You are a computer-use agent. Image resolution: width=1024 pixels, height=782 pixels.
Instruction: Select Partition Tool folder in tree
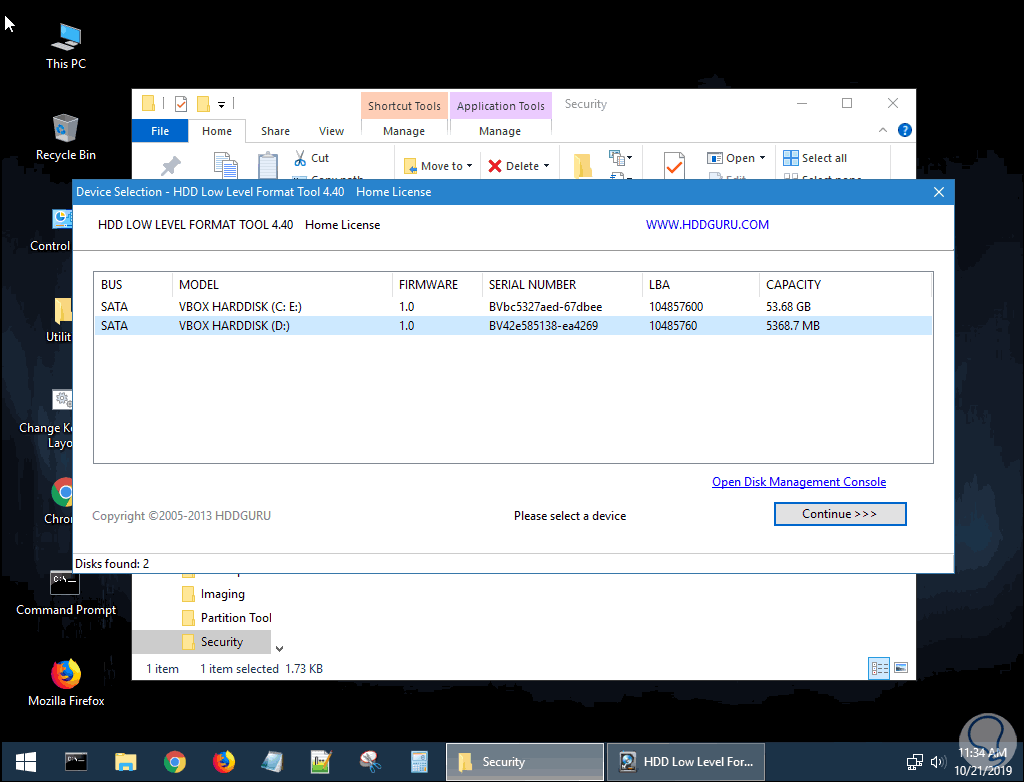(x=226, y=618)
